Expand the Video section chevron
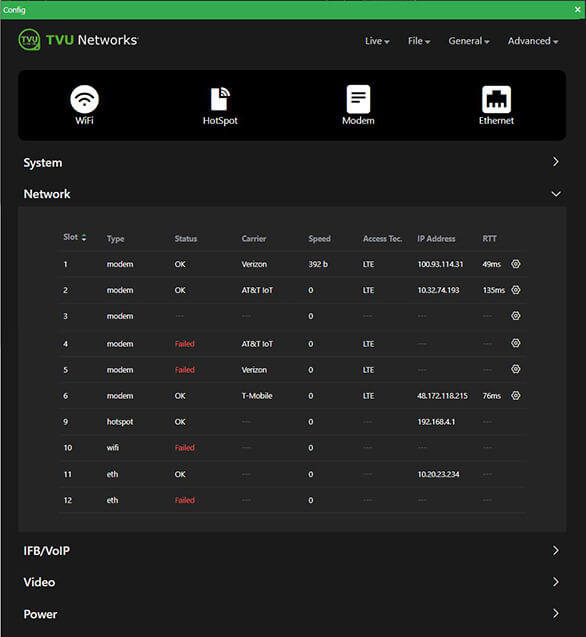Image resolution: width=586 pixels, height=637 pixels. coord(556,582)
